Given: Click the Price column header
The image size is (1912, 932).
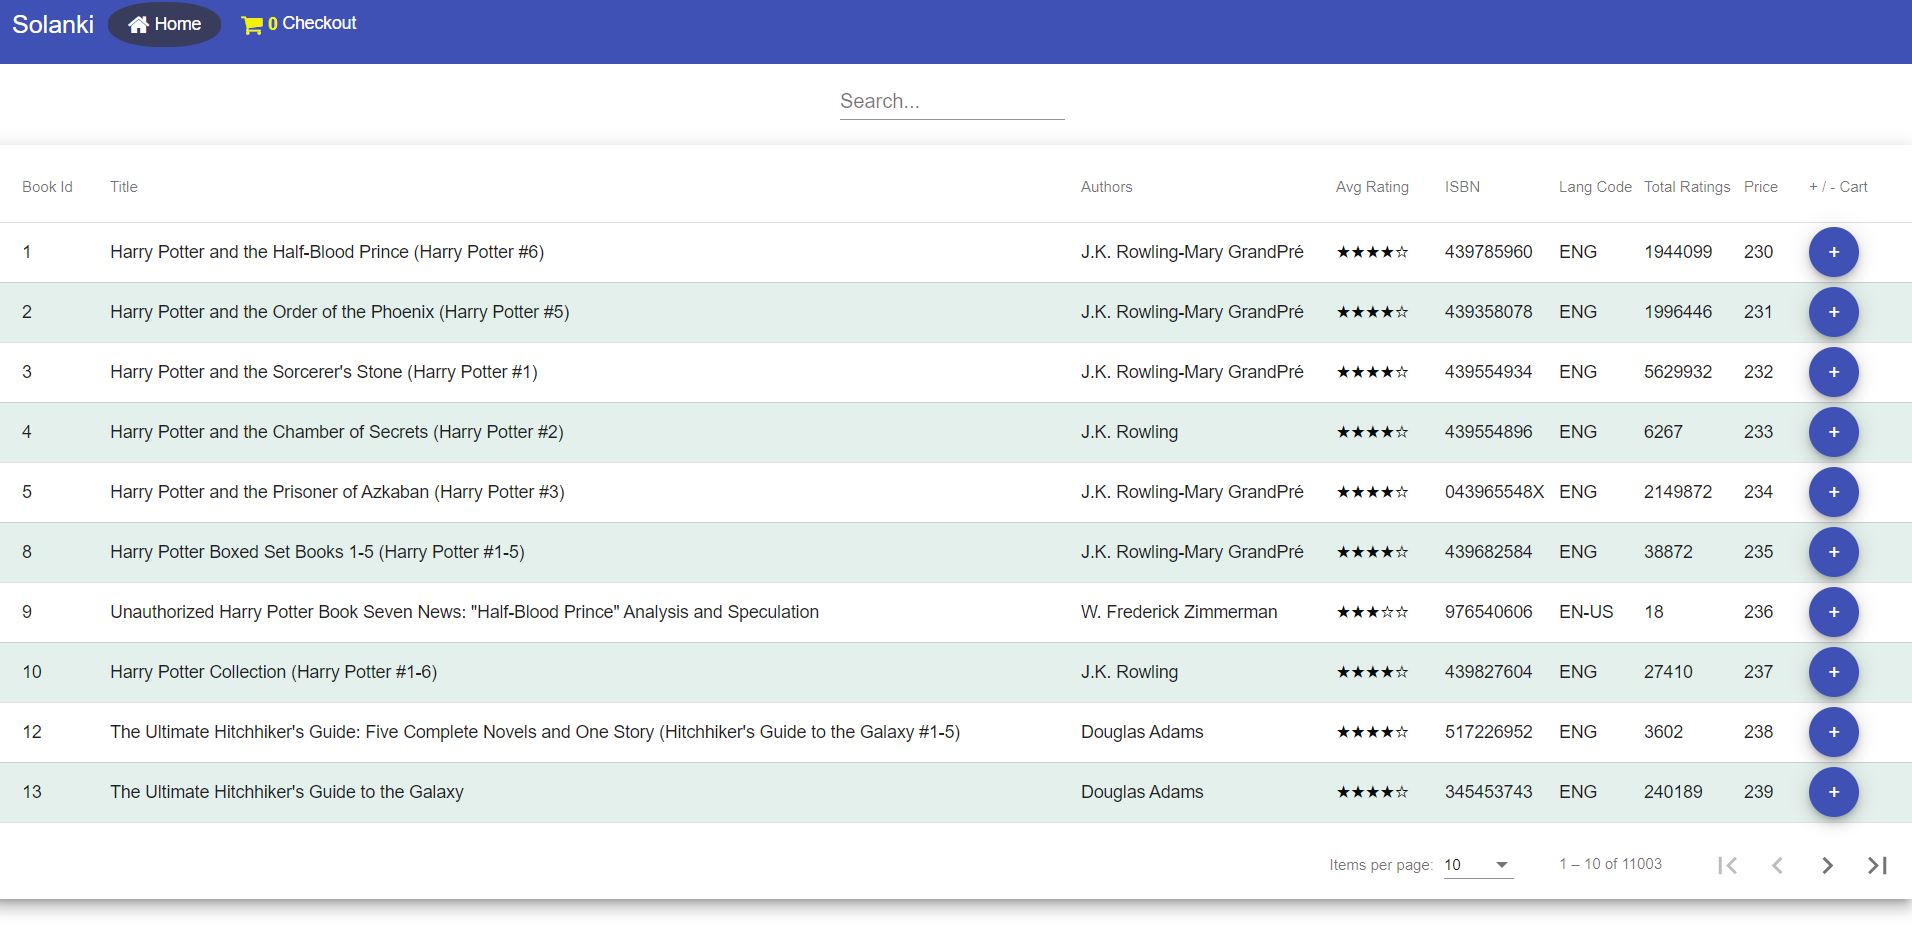Looking at the screenshot, I should click(x=1761, y=187).
